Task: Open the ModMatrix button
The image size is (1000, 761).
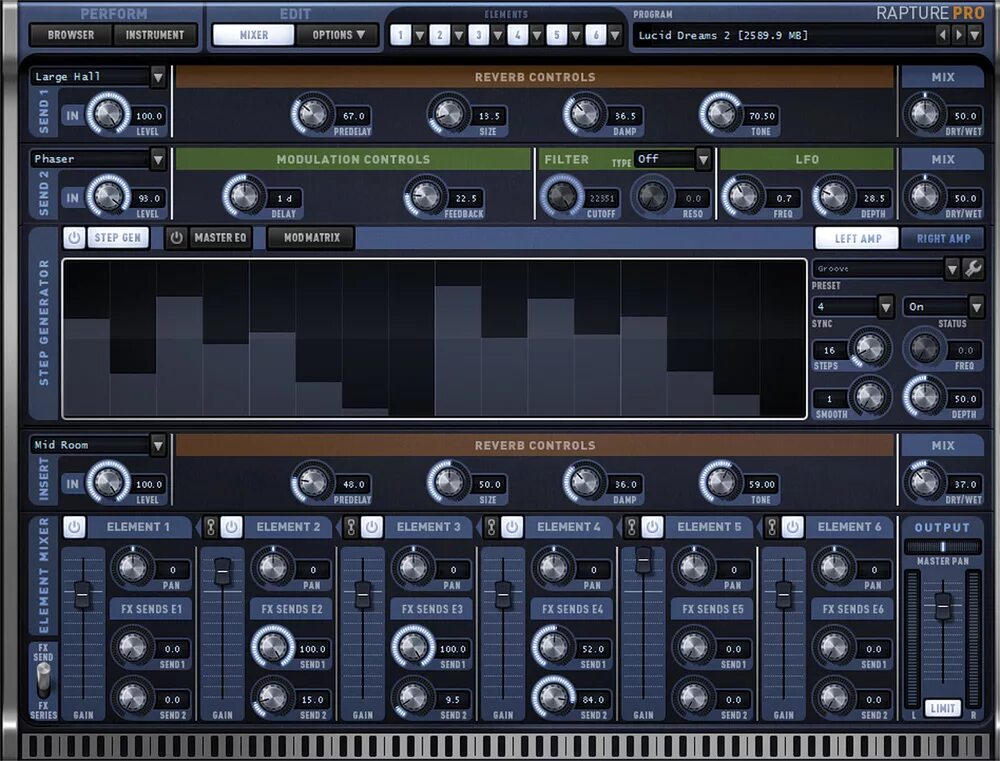Action: (x=312, y=238)
